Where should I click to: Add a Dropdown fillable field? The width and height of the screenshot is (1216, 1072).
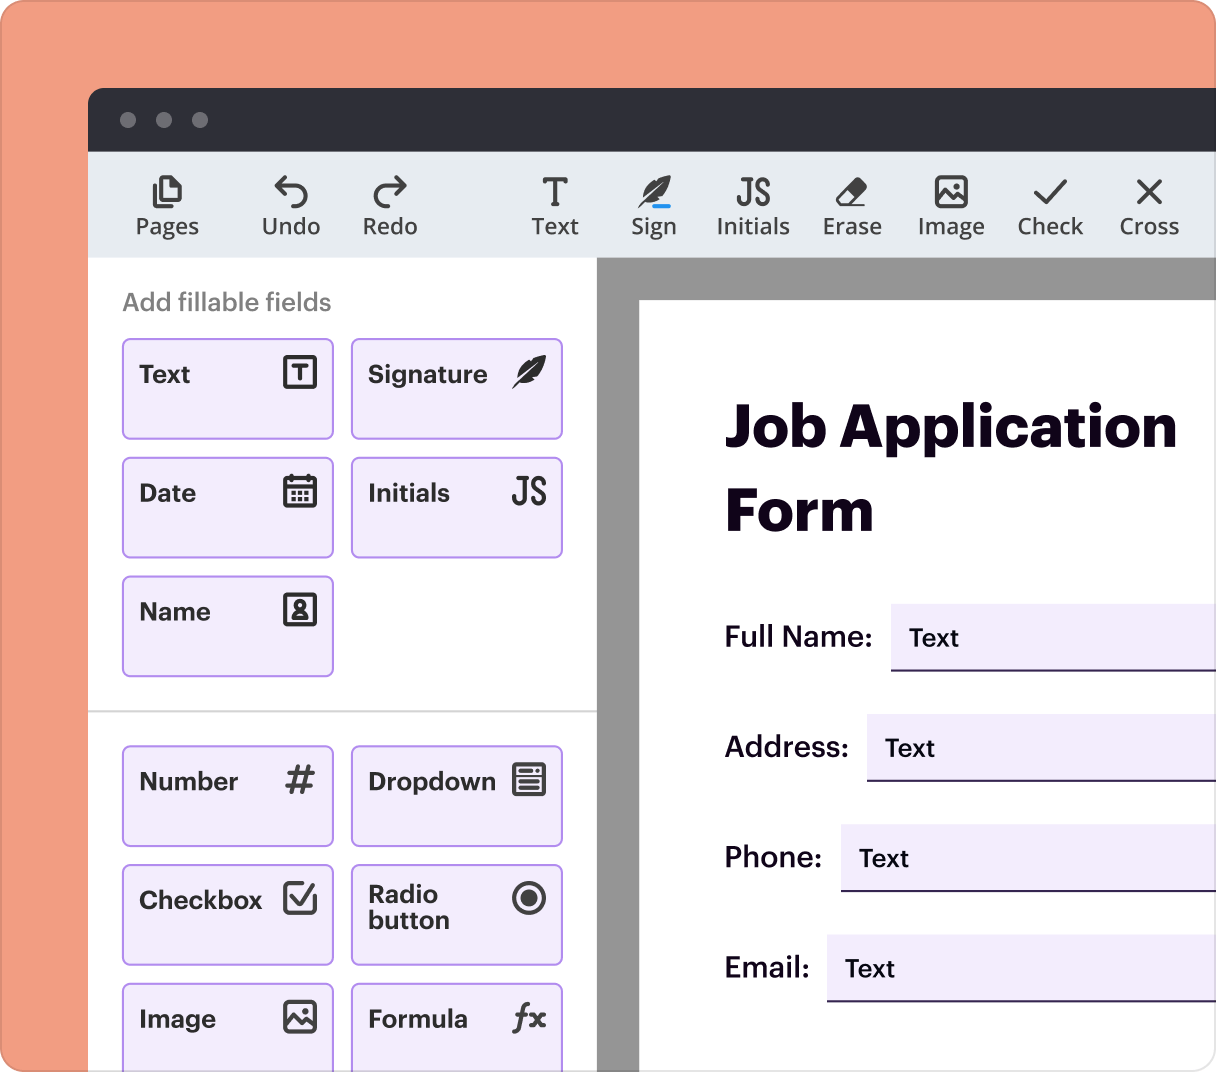456,795
